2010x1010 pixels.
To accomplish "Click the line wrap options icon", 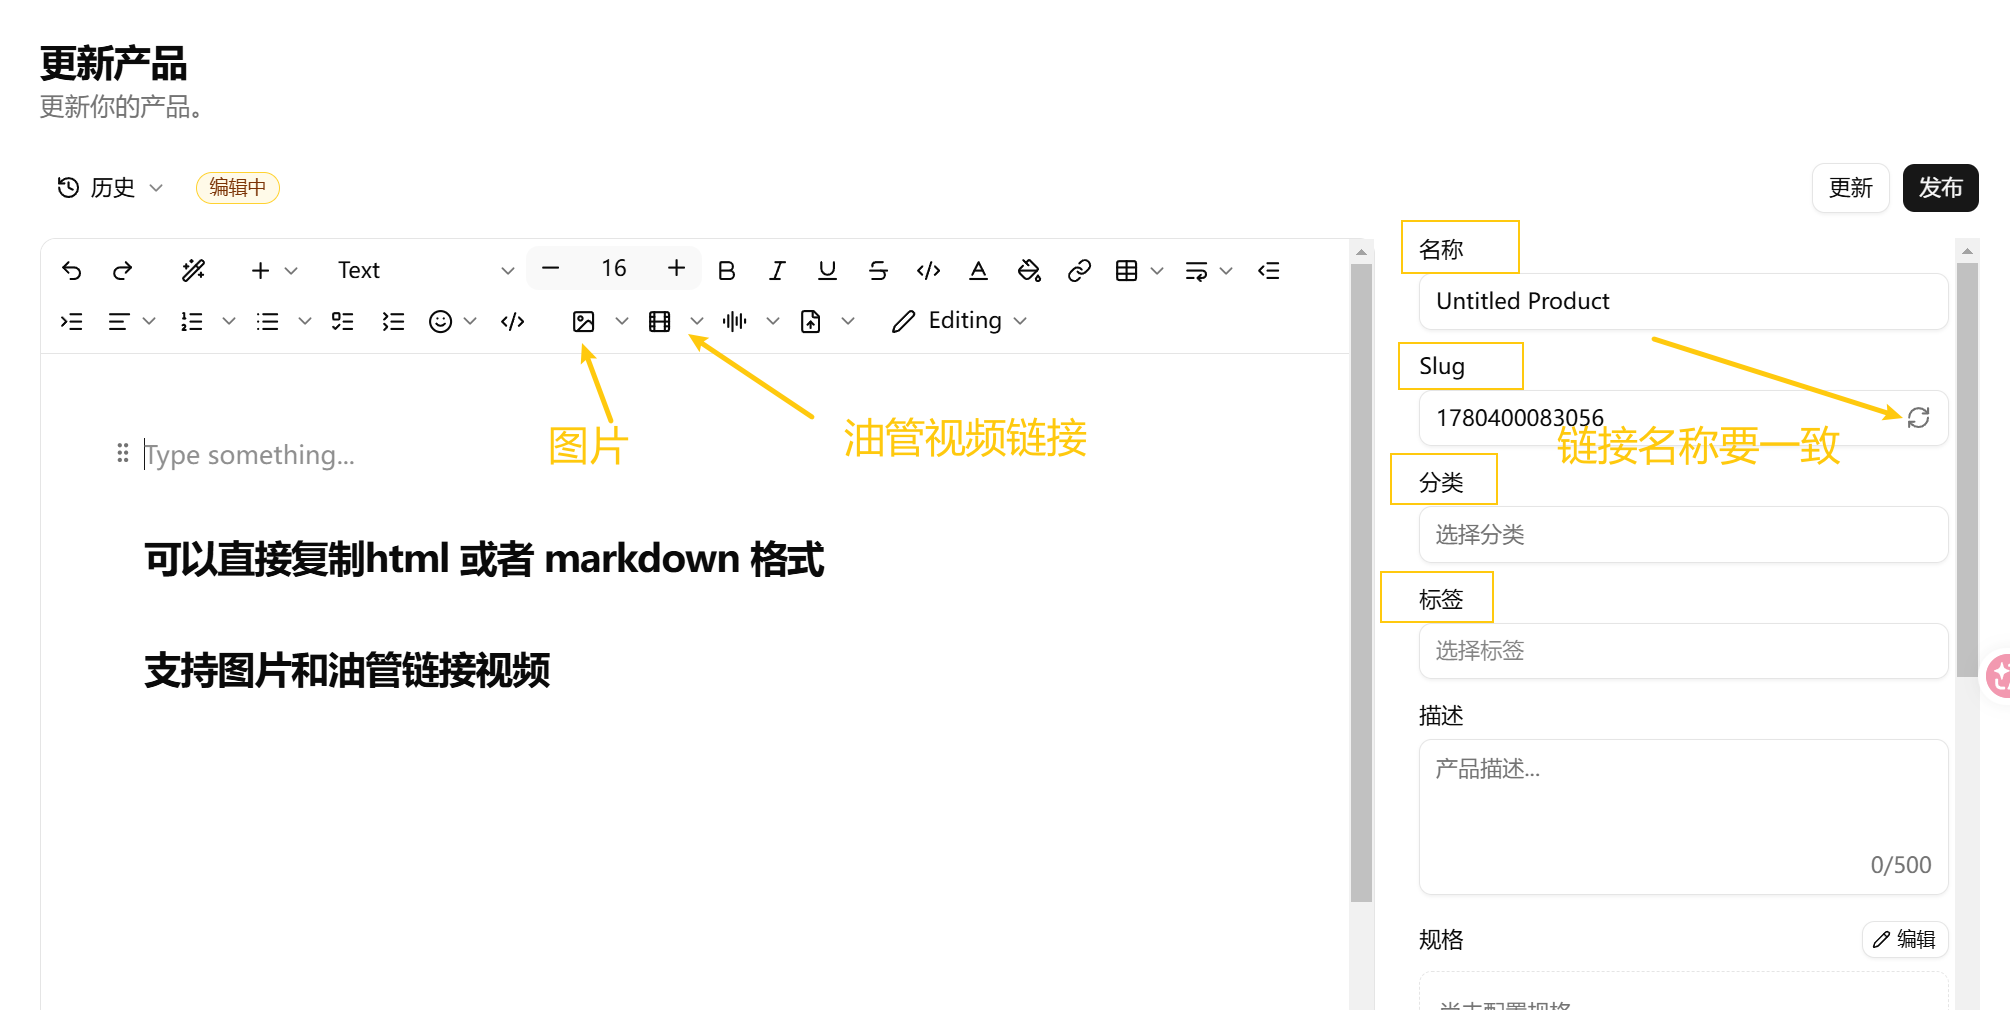I will coord(1196,270).
